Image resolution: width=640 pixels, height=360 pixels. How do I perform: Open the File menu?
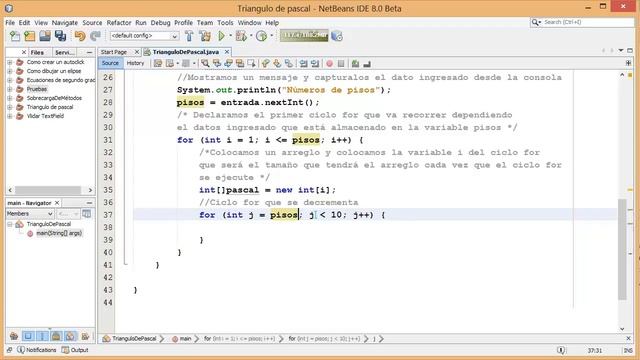click(x=10, y=22)
